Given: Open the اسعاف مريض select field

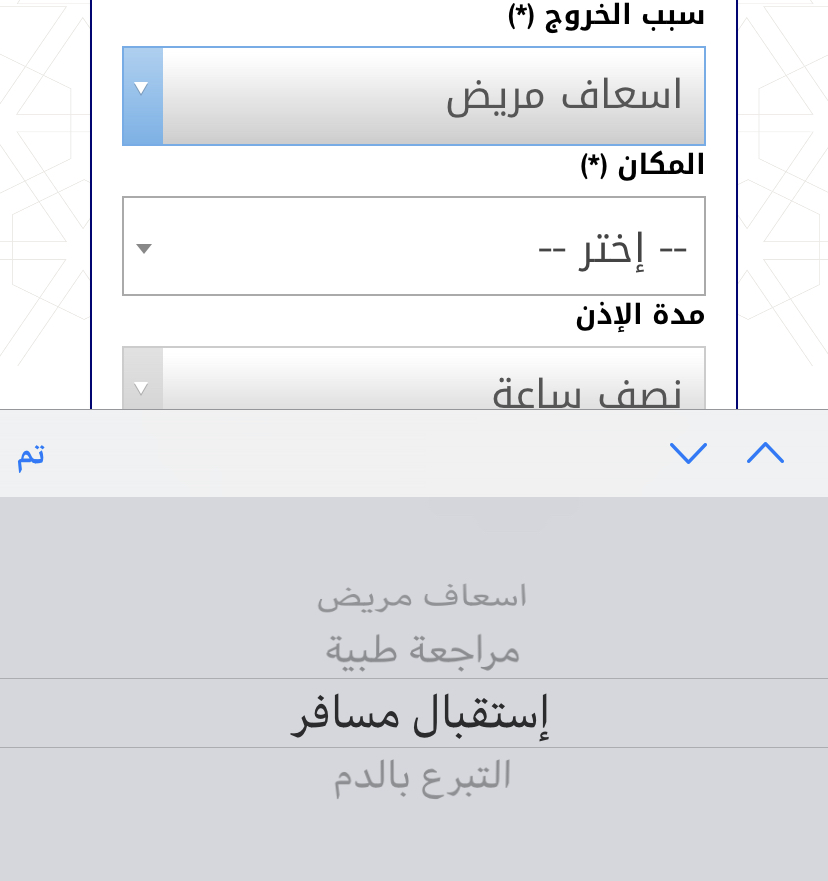Looking at the screenshot, I should coord(413,96).
